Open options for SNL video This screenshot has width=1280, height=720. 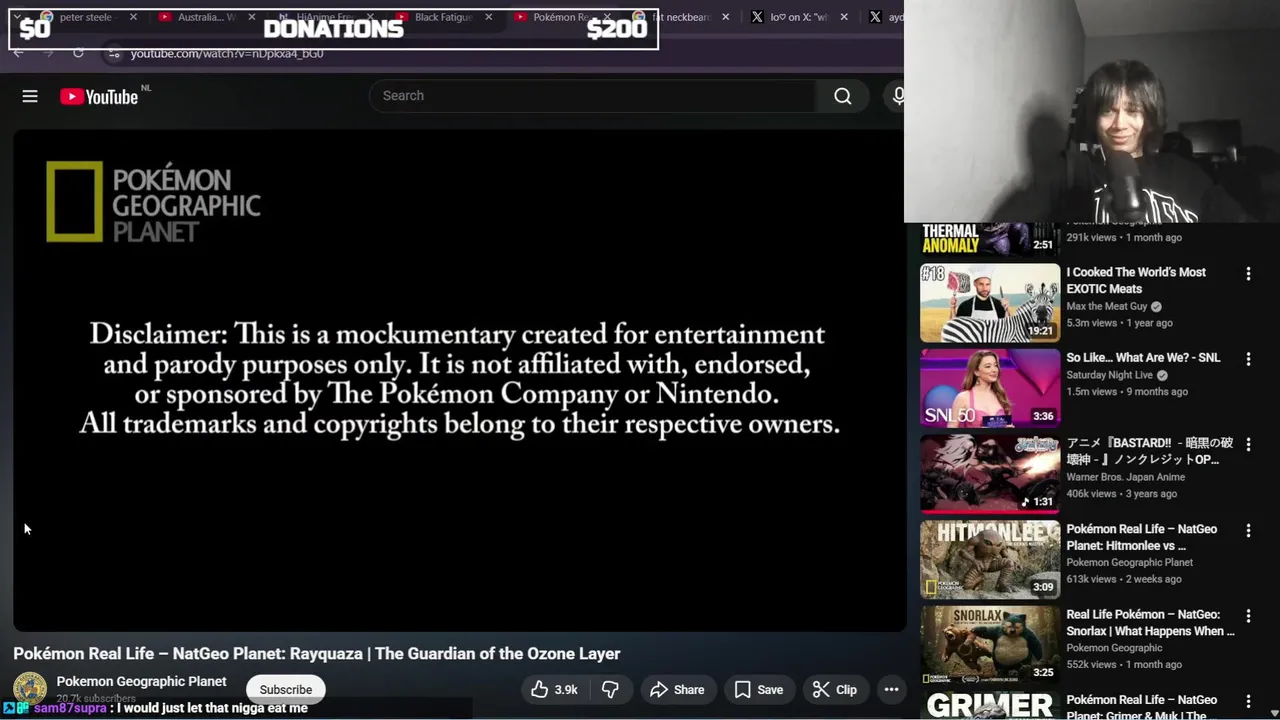click(1248, 358)
